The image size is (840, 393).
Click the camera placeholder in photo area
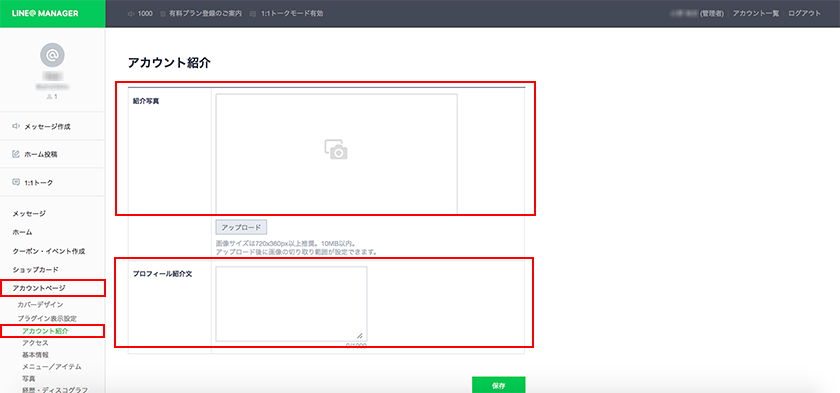click(336, 150)
